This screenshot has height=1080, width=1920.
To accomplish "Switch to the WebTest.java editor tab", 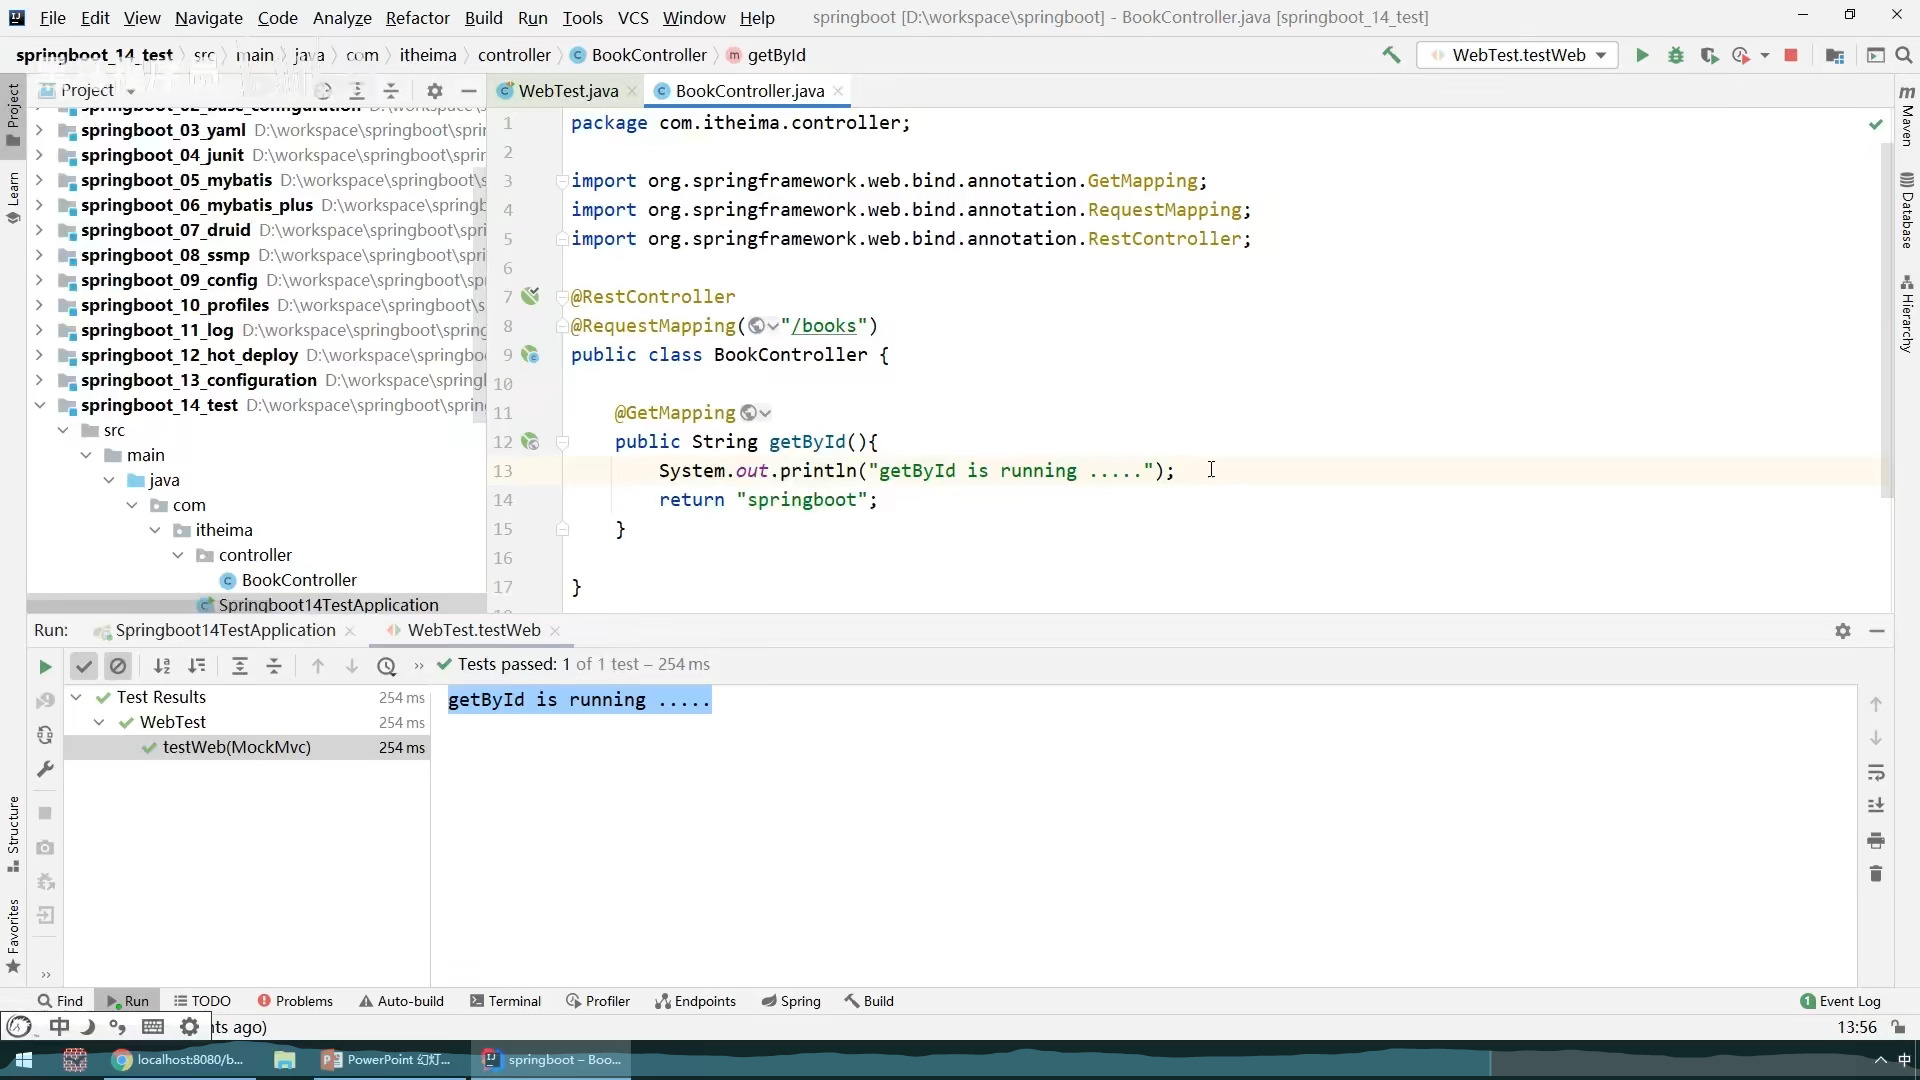I will pyautogui.click(x=567, y=91).
